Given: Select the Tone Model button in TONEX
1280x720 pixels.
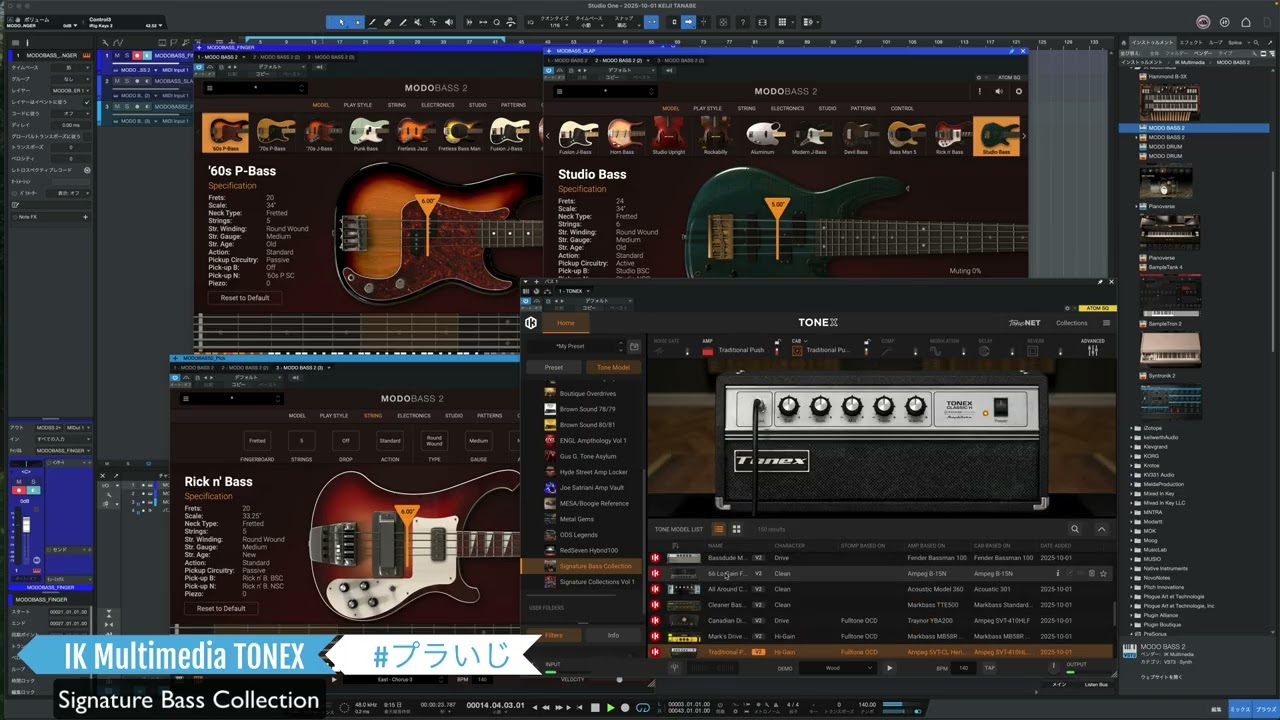Looking at the screenshot, I should (613, 367).
